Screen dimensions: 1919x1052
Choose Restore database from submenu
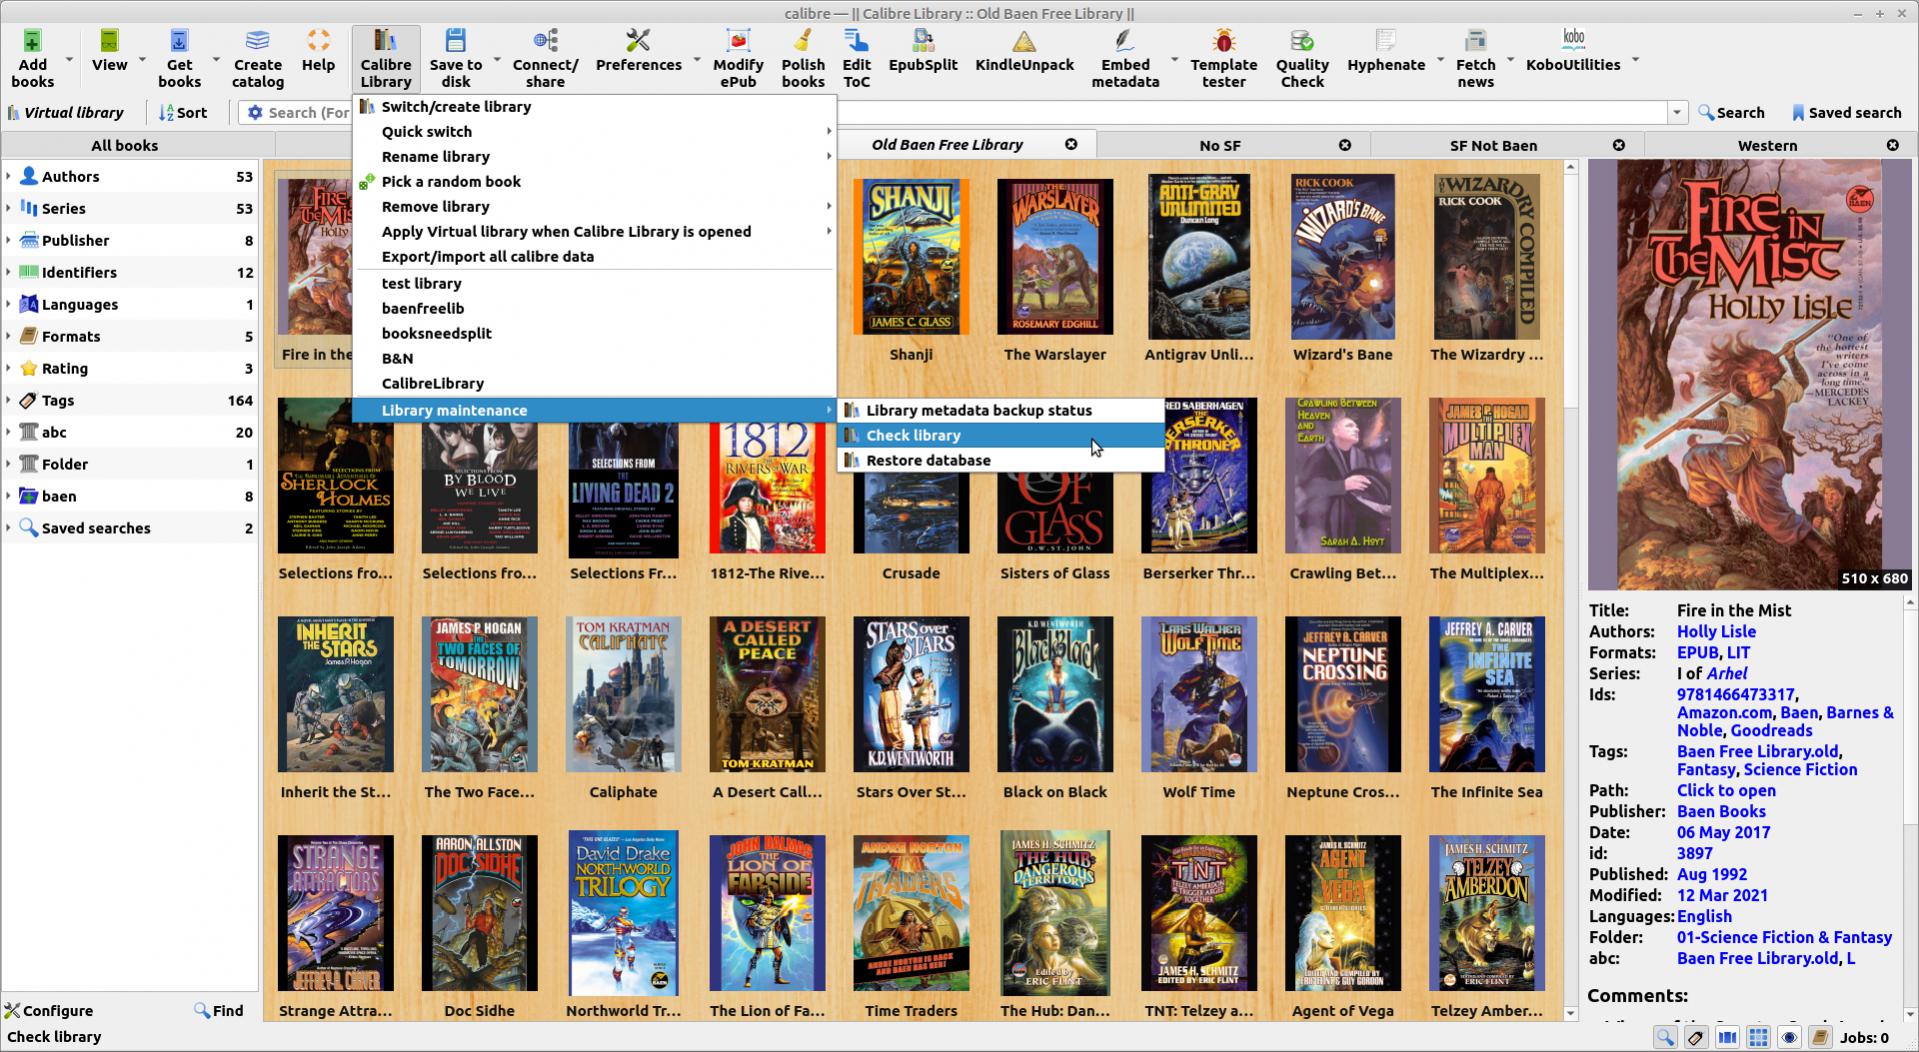tap(1000, 460)
